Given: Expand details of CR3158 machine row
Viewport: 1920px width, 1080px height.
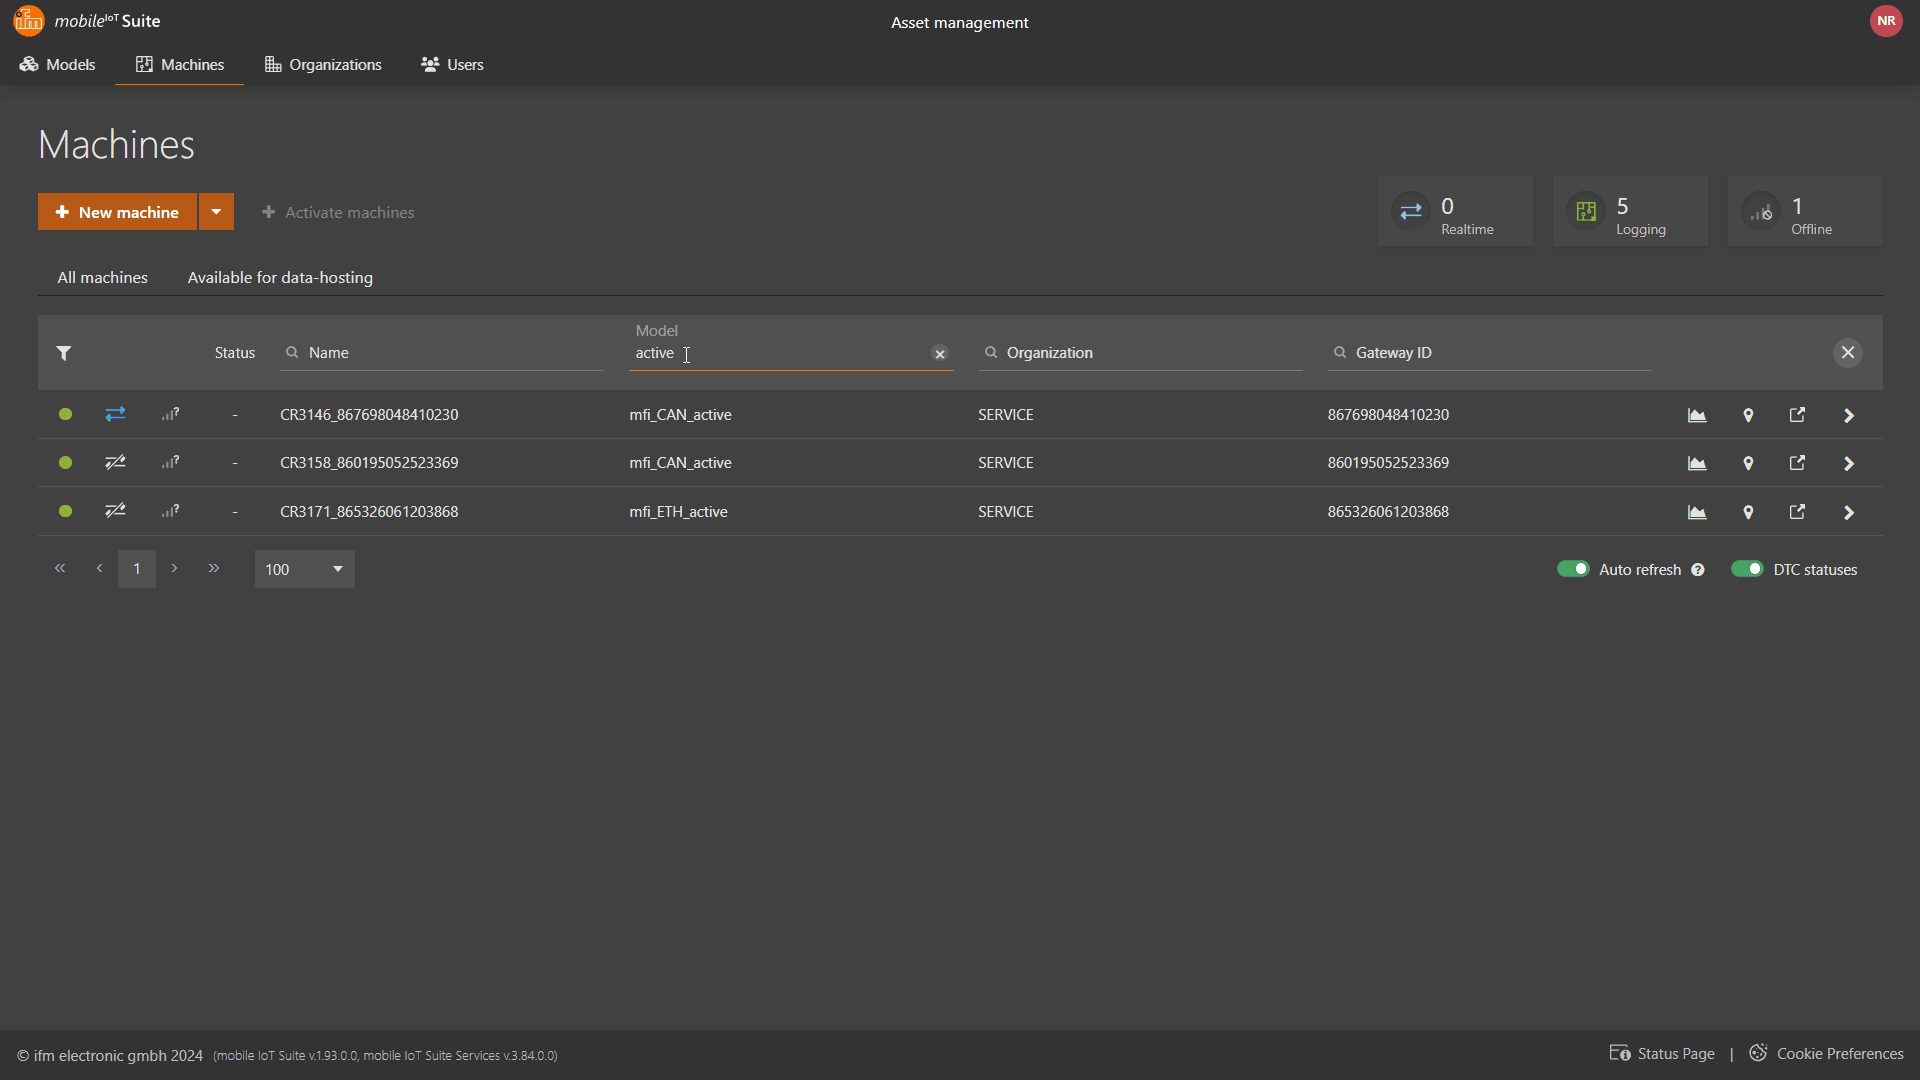Looking at the screenshot, I should pos(1848,464).
